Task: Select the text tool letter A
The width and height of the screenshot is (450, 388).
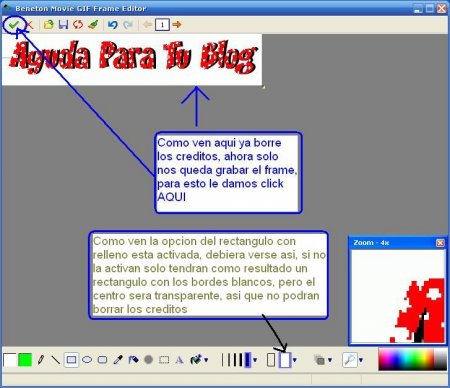Action: click(x=179, y=360)
